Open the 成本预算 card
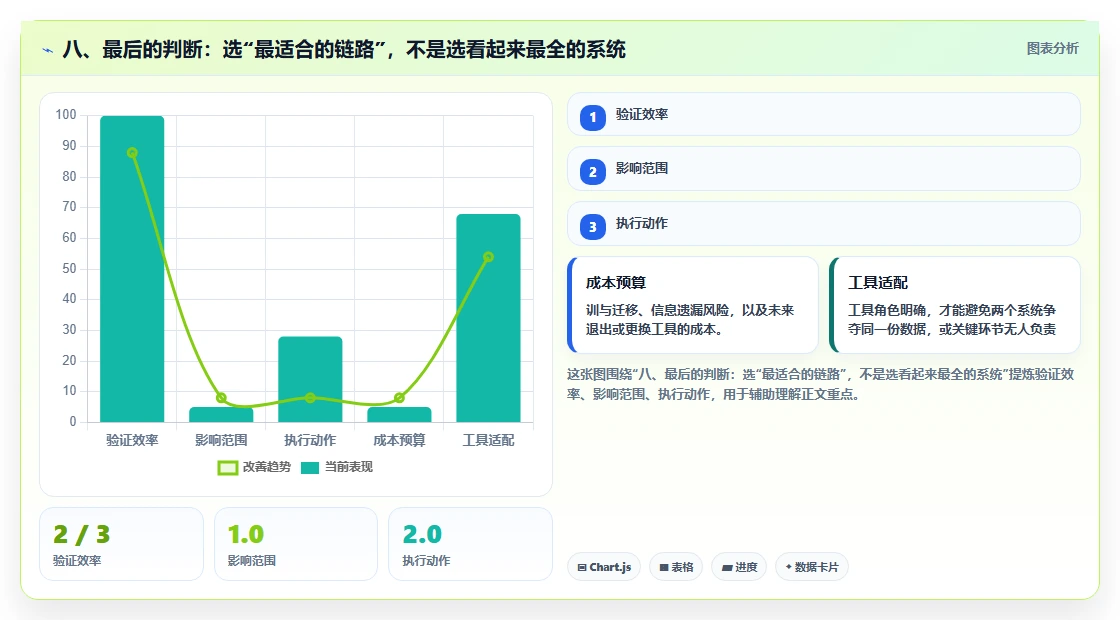The width and height of the screenshot is (1120, 620). point(693,305)
